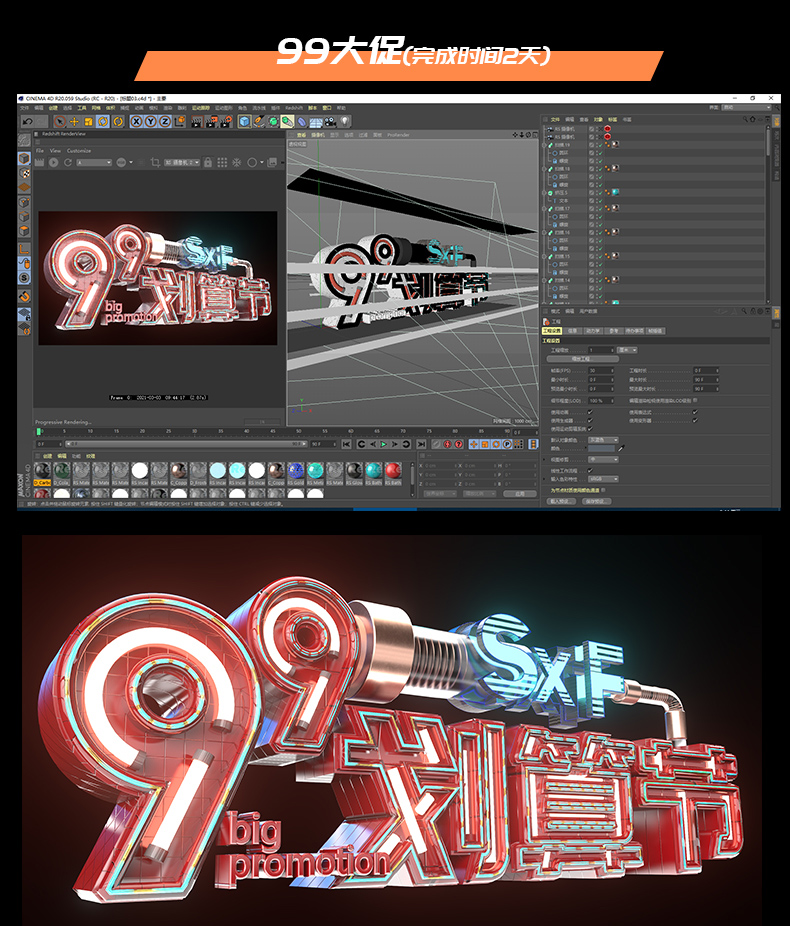Click the red record keyframe button

point(448,444)
